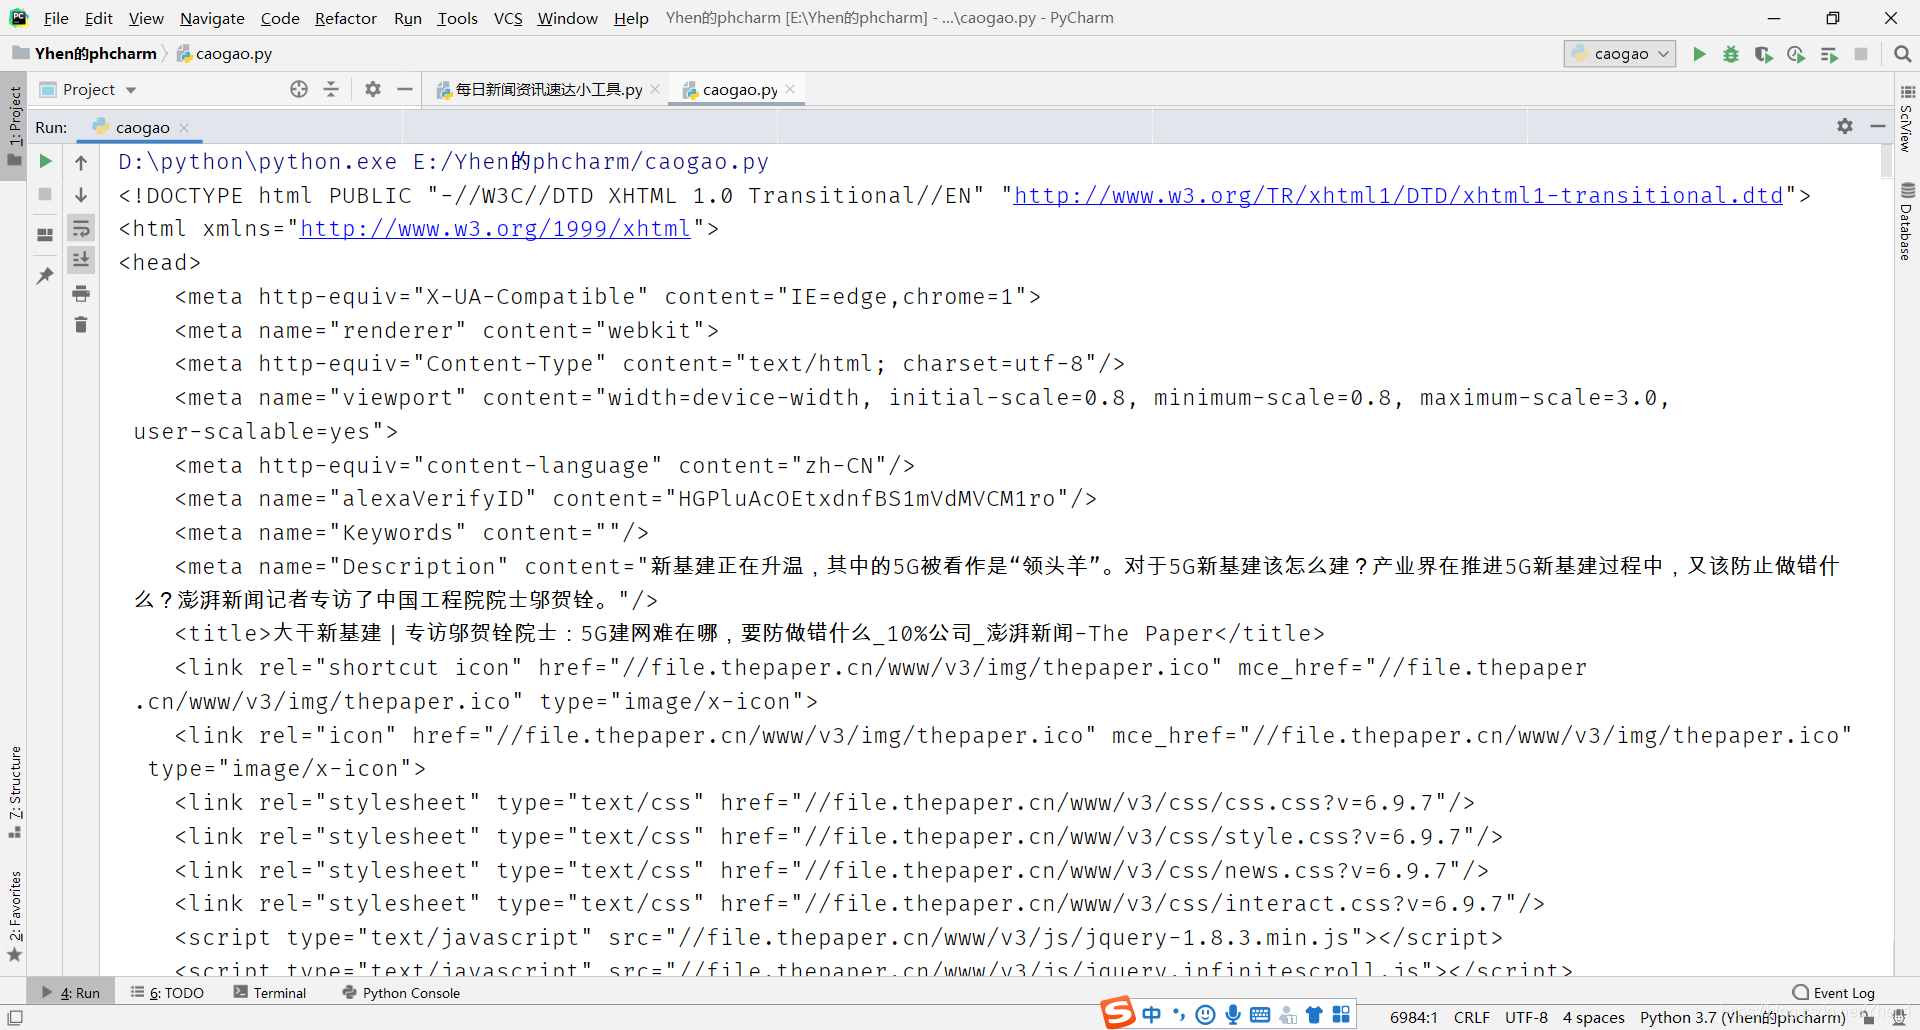Open the Navigate menu
Screen dimensions: 1920x1030
pos(212,18)
